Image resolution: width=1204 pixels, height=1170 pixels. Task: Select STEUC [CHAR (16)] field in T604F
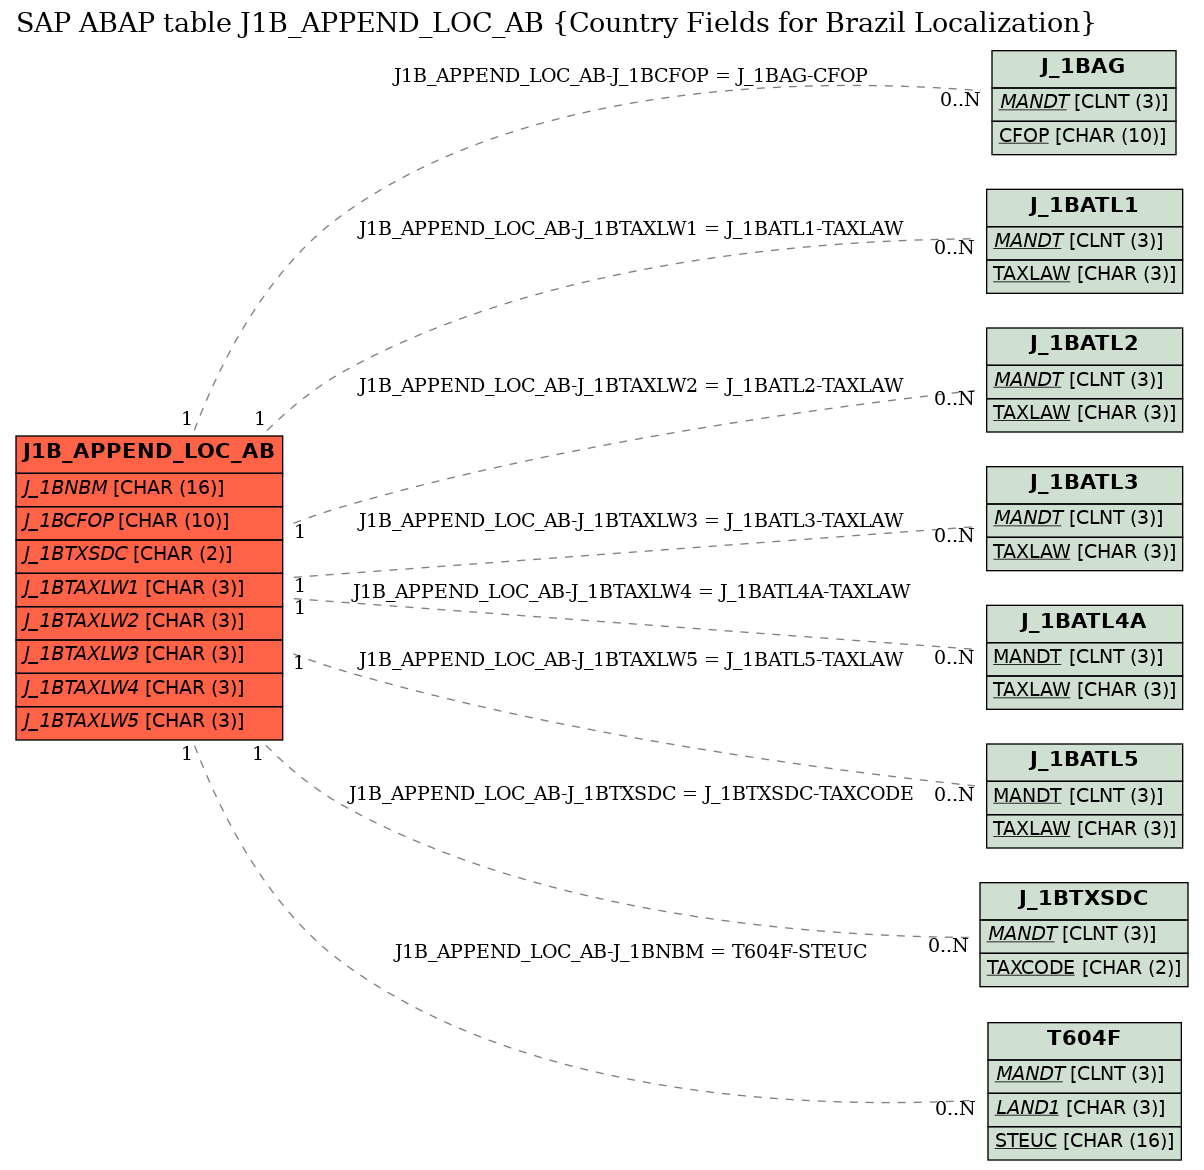tap(1084, 1142)
